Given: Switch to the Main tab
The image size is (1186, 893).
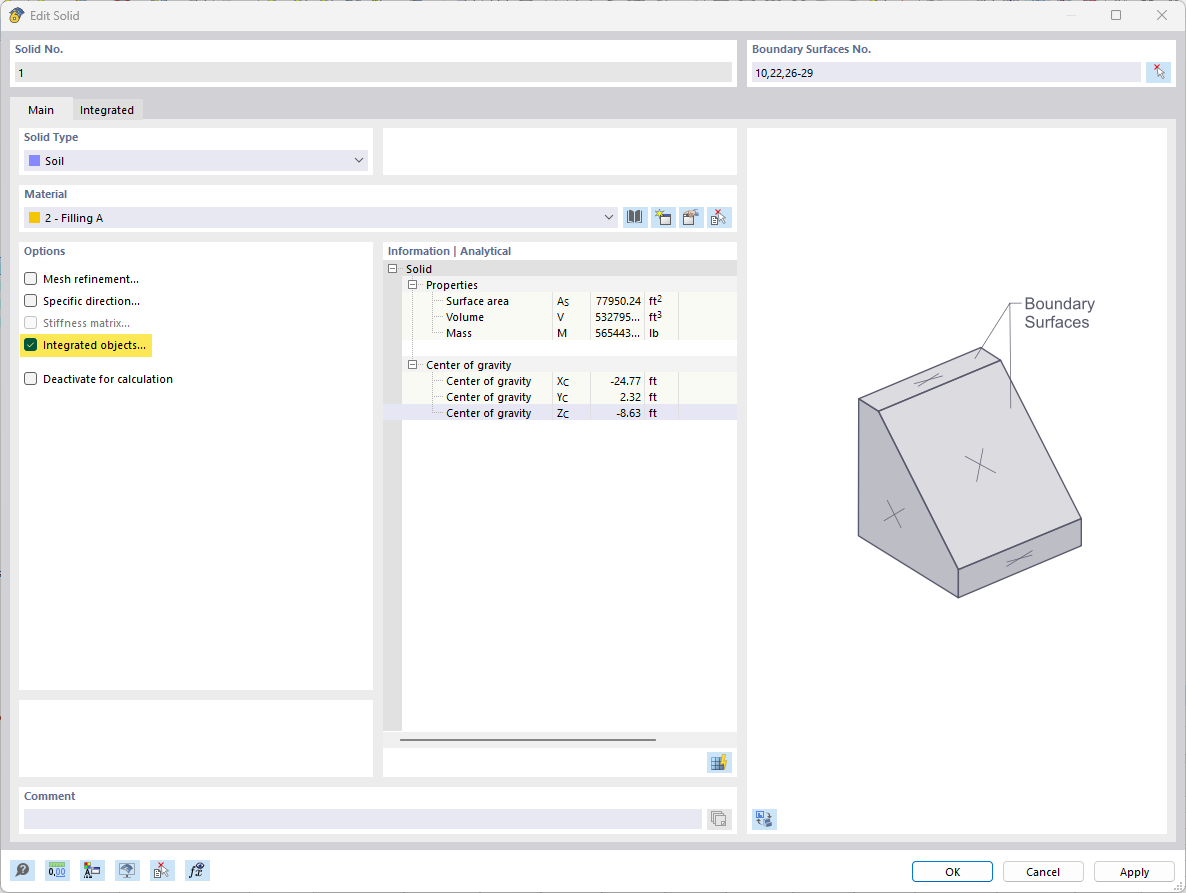Looking at the screenshot, I should (41, 110).
